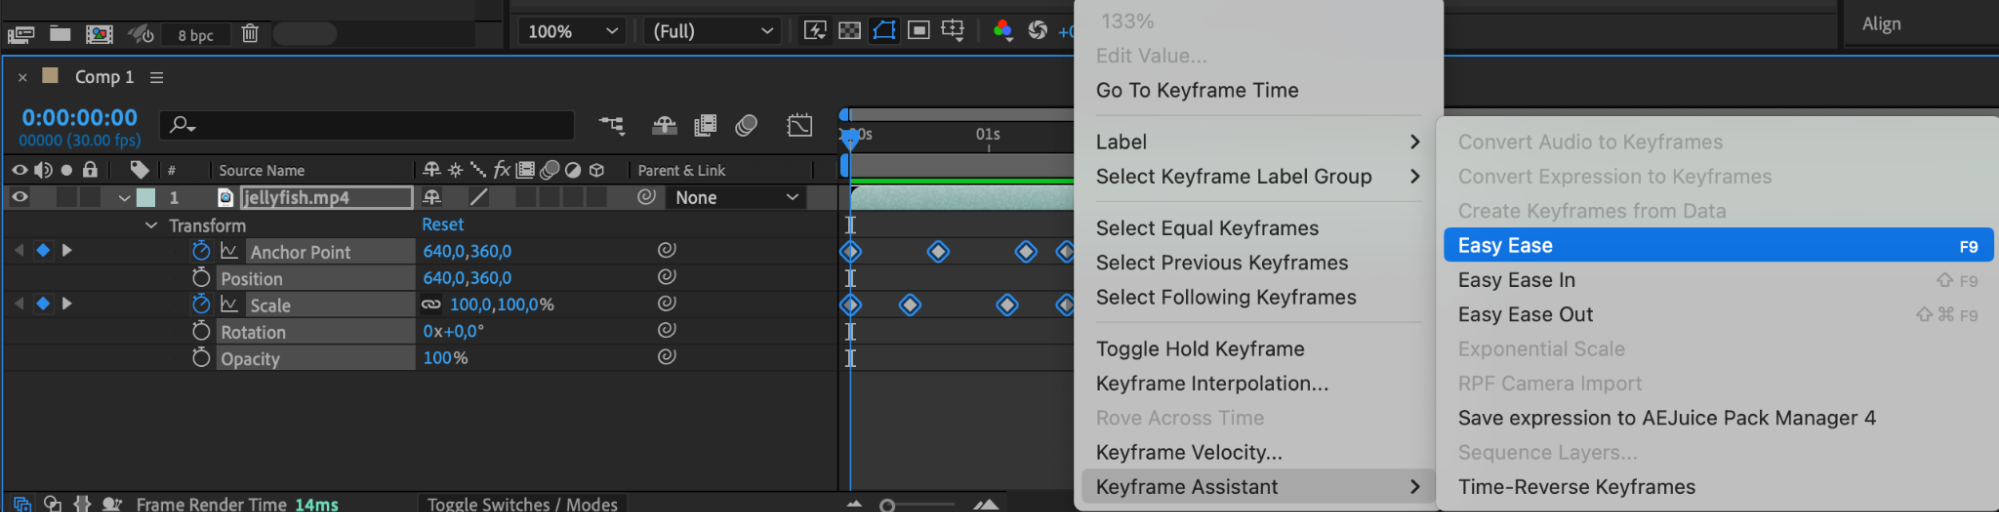Open the parent None dropdown
The image size is (1999, 513).
[736, 198]
